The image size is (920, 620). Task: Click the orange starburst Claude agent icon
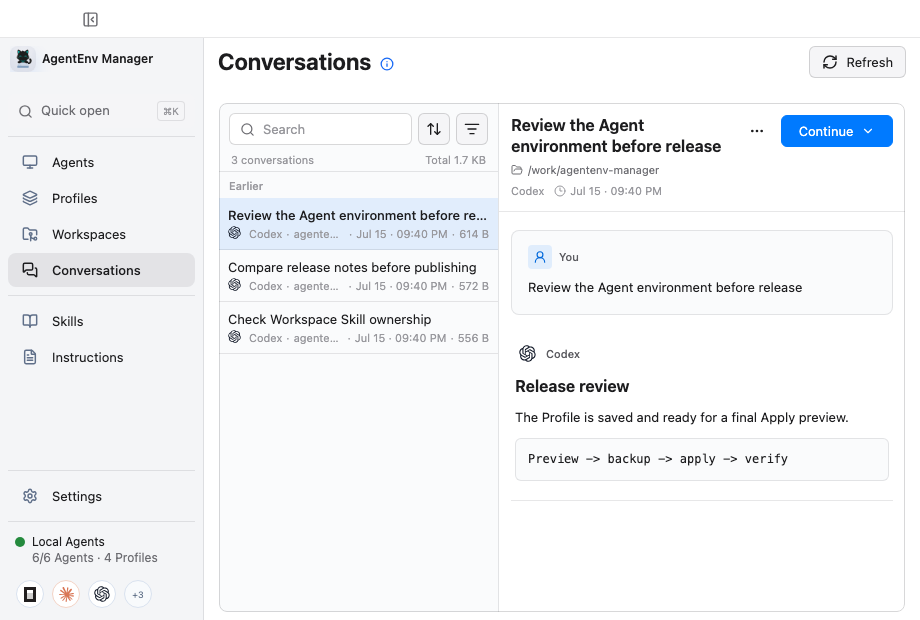point(66,594)
